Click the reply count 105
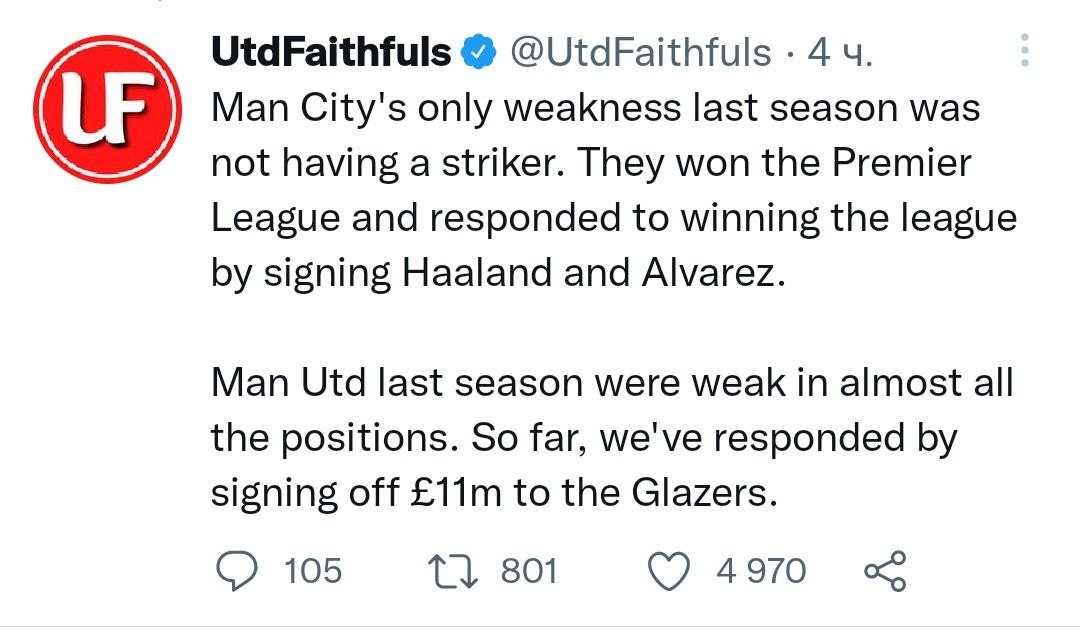 tap(313, 571)
